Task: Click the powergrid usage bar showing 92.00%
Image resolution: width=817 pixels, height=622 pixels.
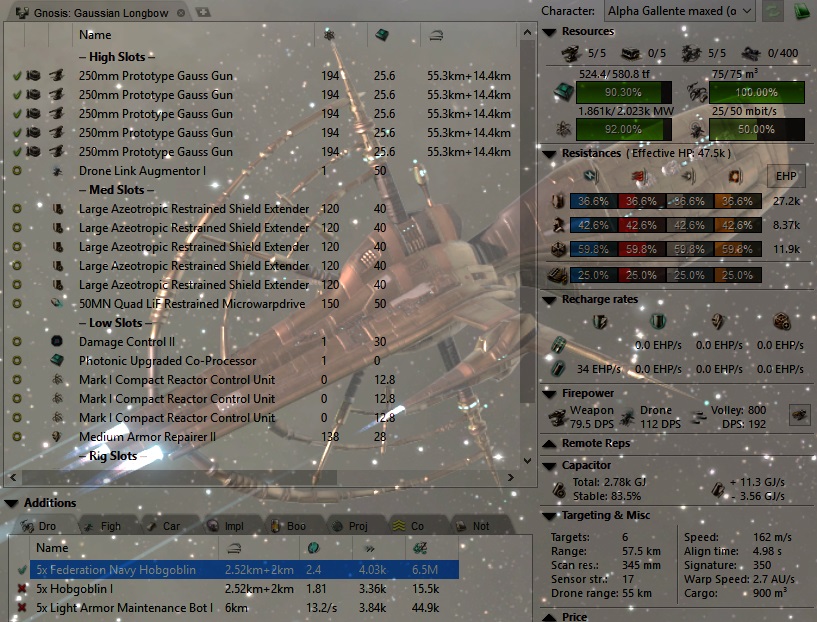Action: coord(623,129)
